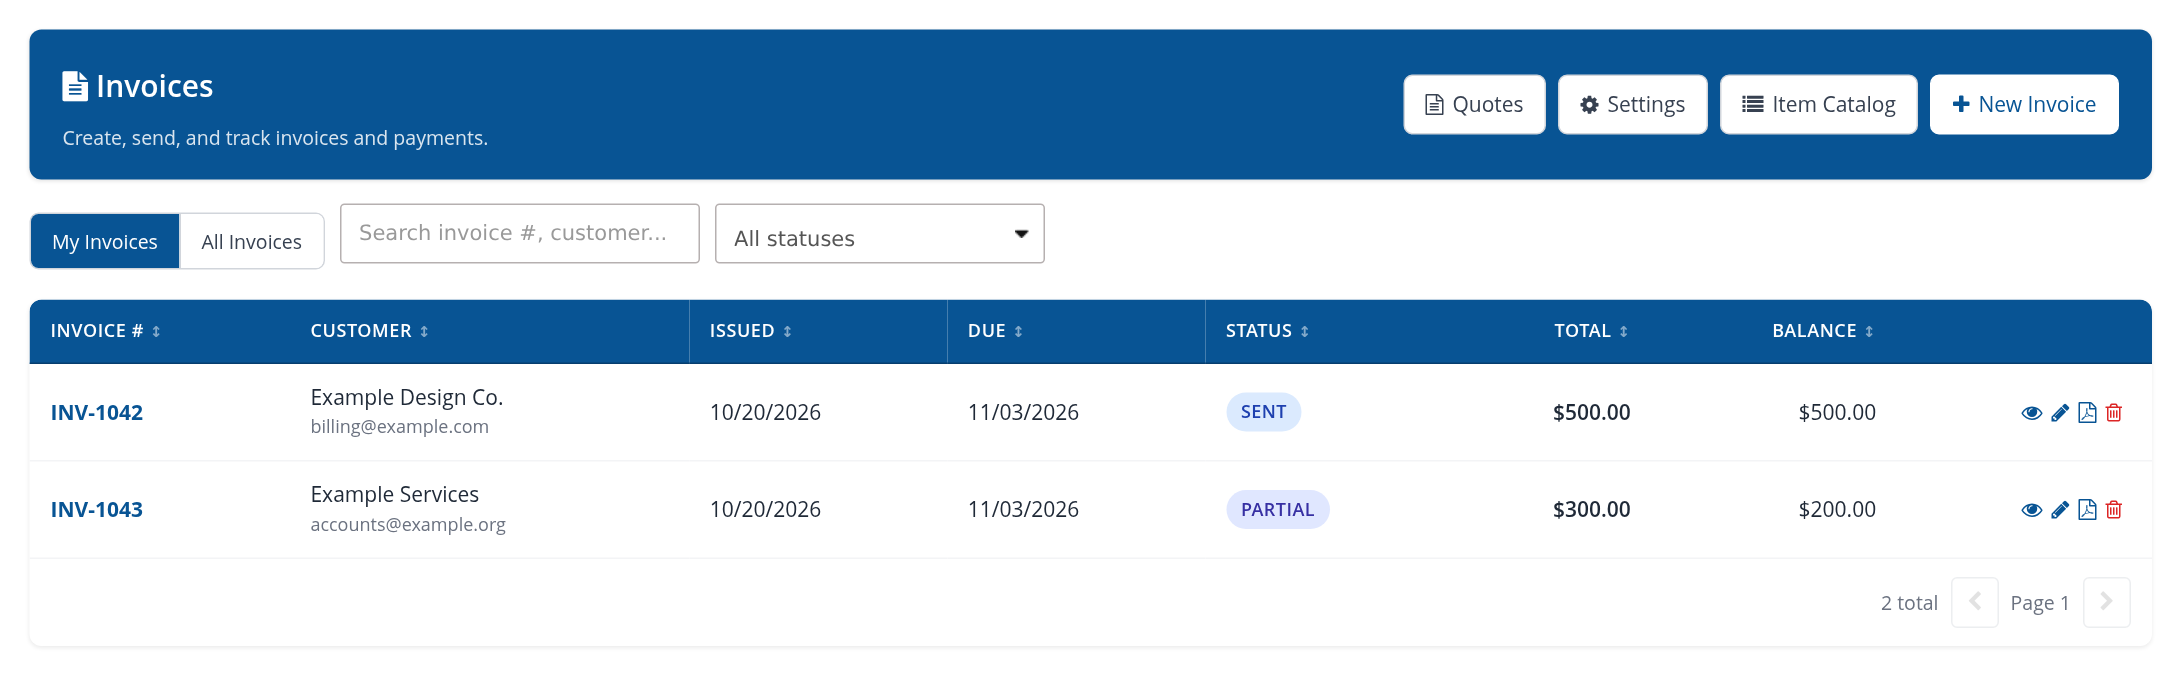
Task: Sort table by Total column
Action: tap(1590, 331)
